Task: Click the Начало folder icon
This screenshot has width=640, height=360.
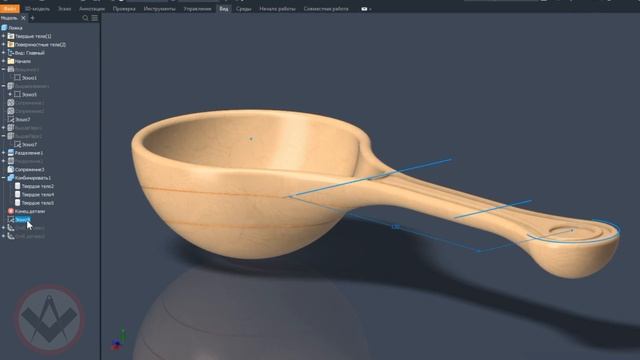Action: (x=11, y=61)
